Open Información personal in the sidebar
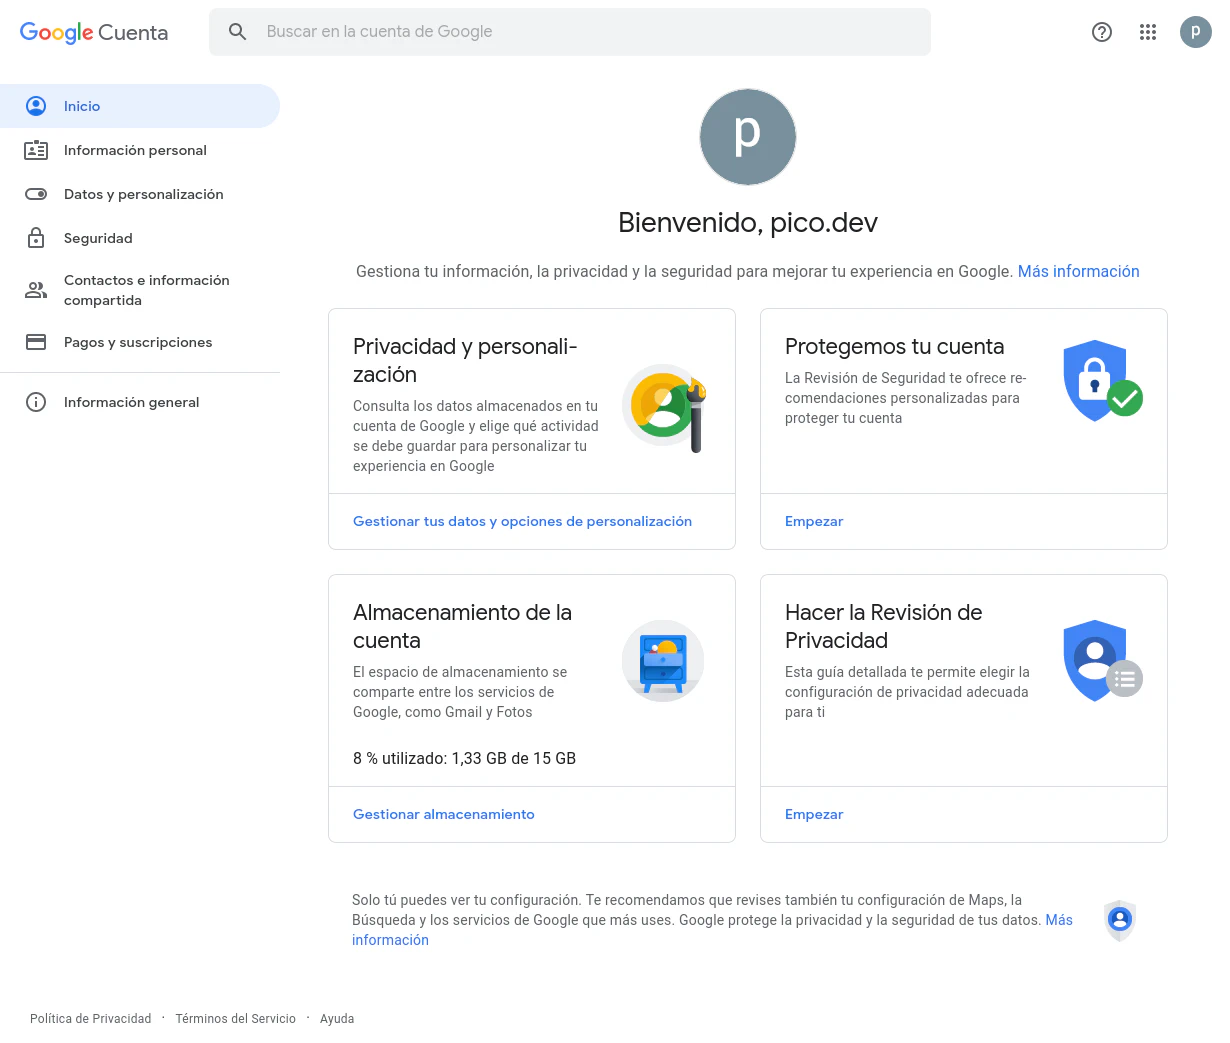The height and width of the screenshot is (1043, 1230). 135,150
